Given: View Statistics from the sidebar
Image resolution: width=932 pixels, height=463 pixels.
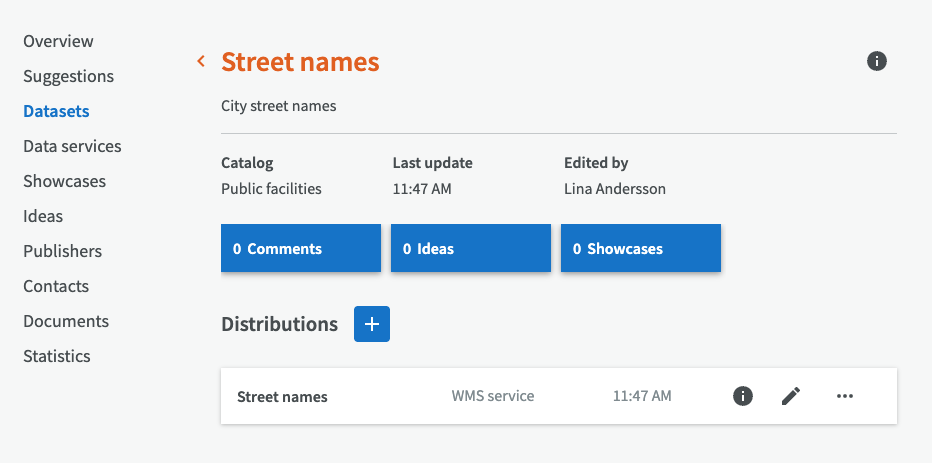Looking at the screenshot, I should [57, 356].
